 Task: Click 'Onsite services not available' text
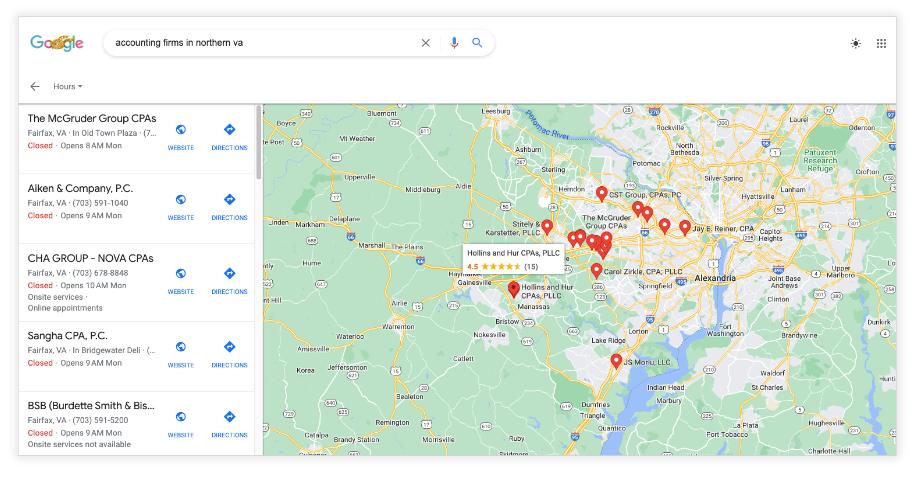(79, 445)
